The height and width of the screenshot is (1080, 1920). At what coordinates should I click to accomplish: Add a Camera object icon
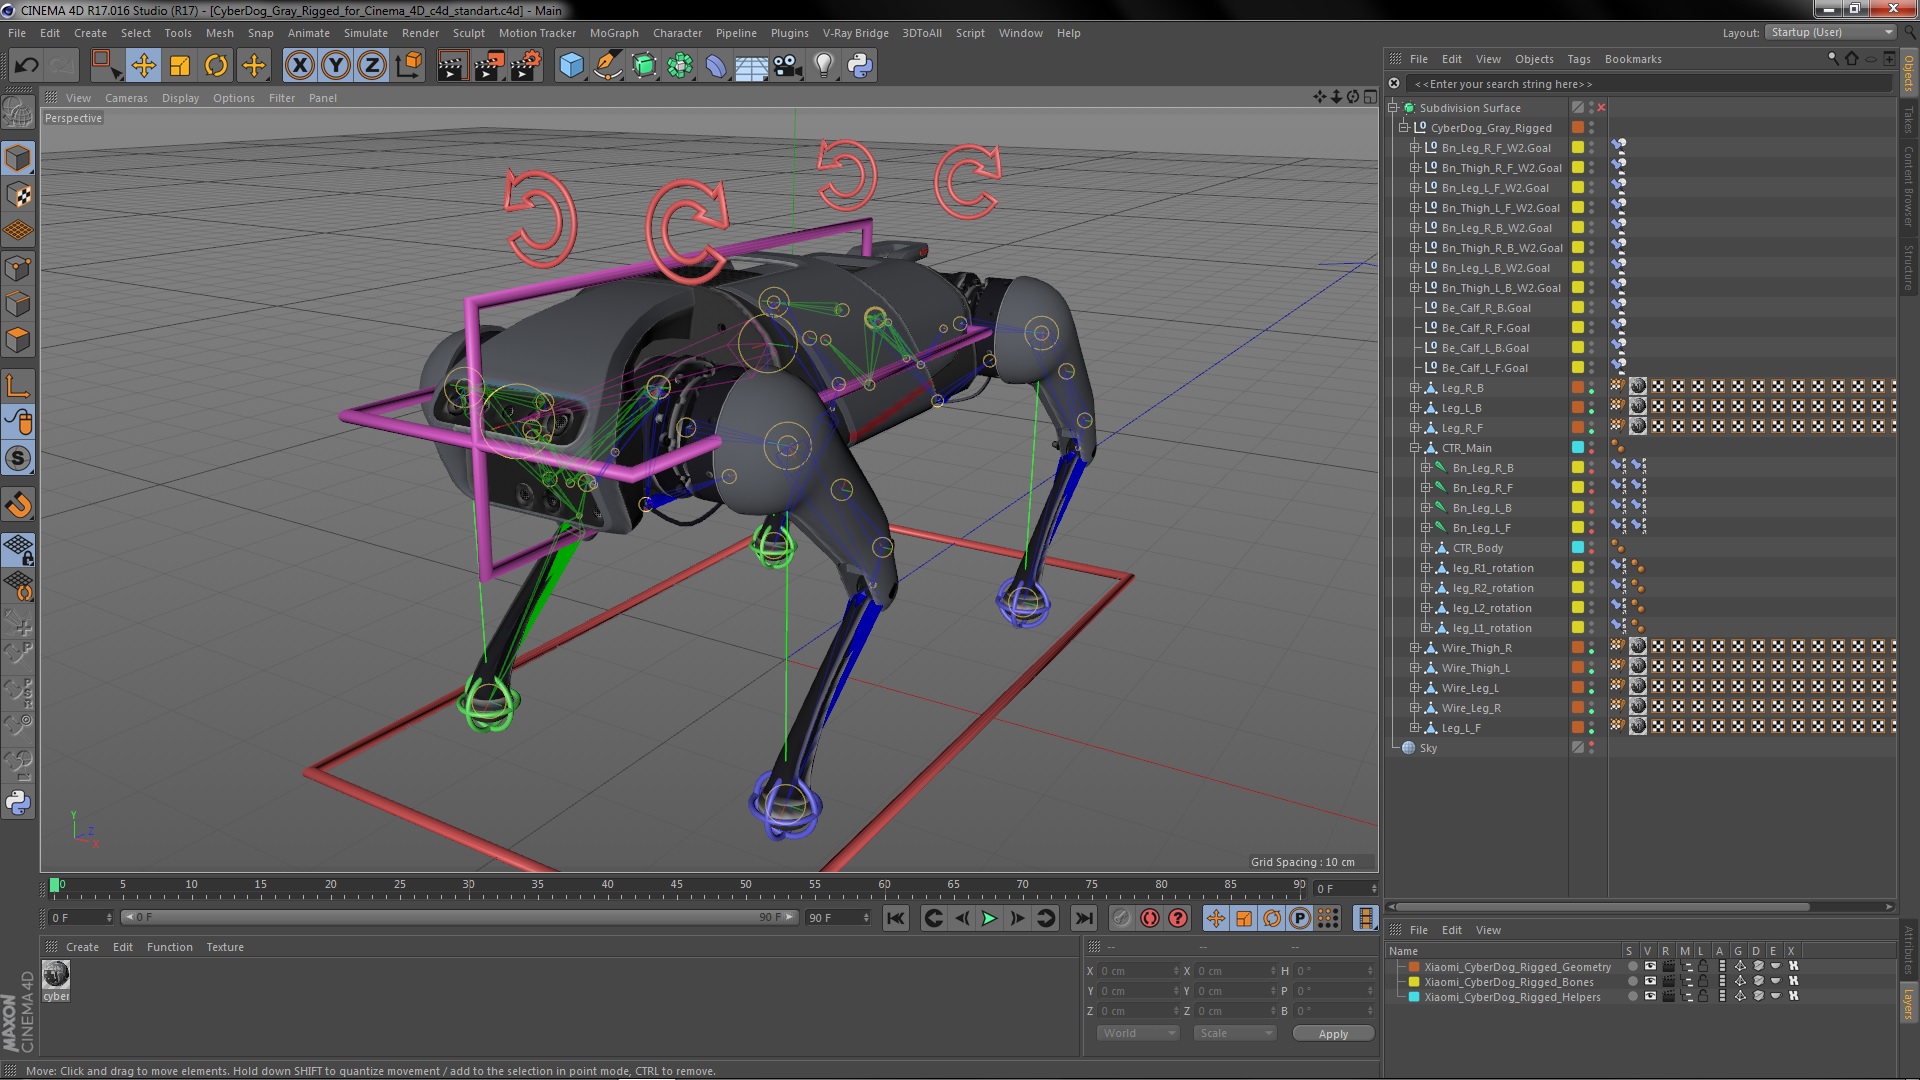click(787, 66)
